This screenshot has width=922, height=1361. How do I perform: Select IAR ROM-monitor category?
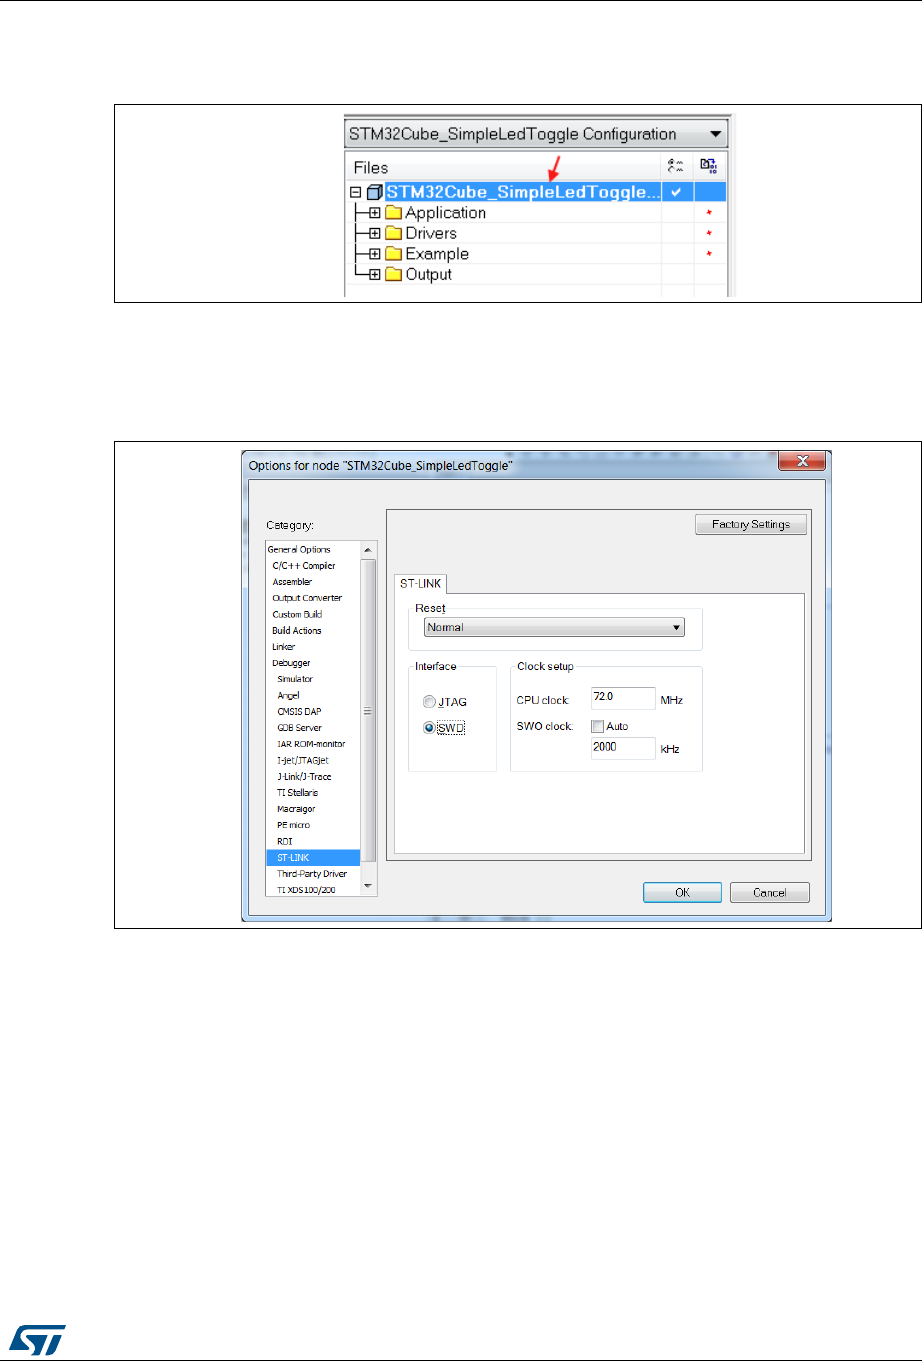click(311, 744)
